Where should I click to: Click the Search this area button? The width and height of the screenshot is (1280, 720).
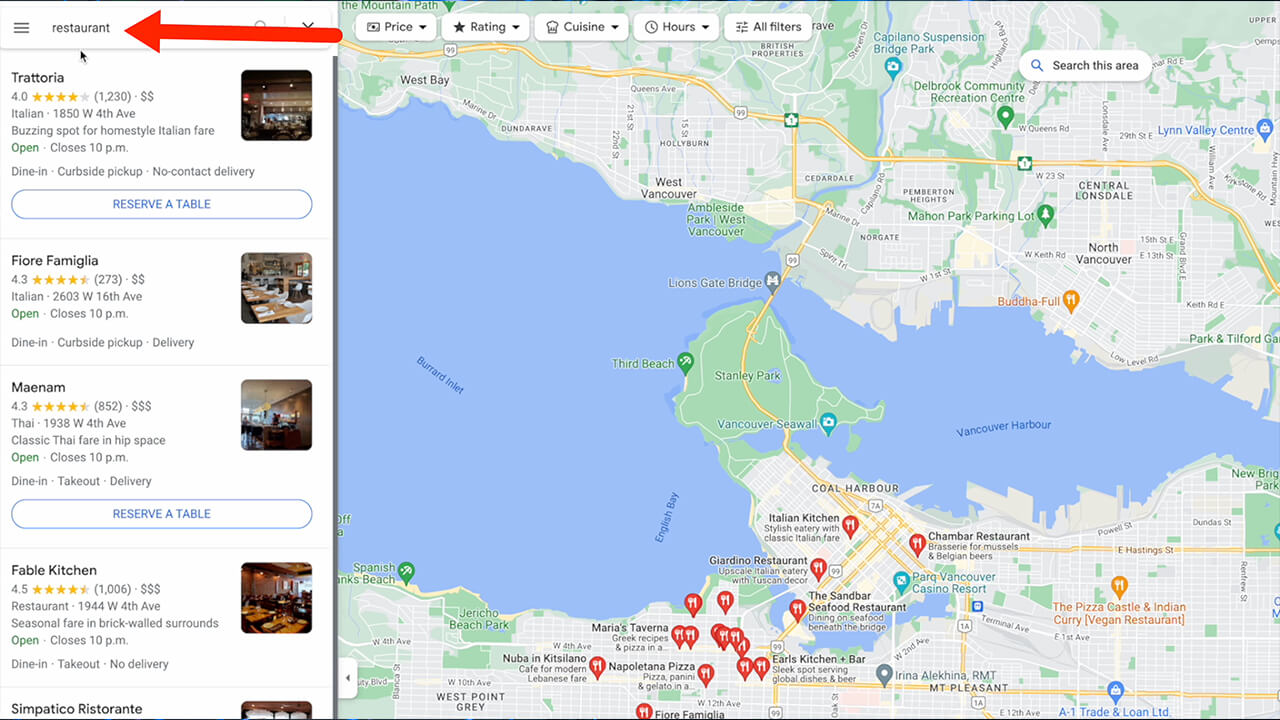click(1085, 65)
